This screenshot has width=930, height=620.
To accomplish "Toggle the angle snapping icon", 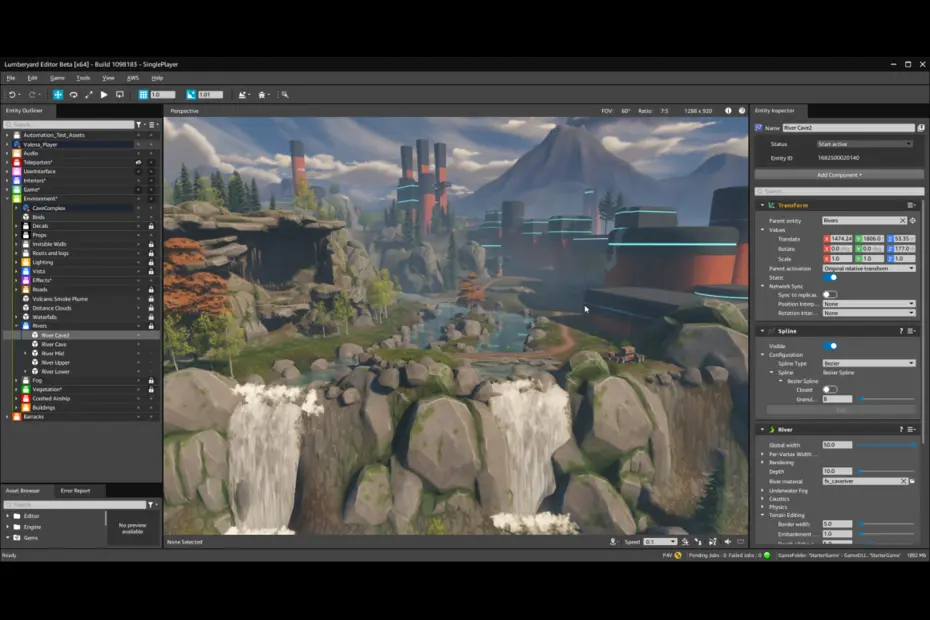I will (x=191, y=94).
